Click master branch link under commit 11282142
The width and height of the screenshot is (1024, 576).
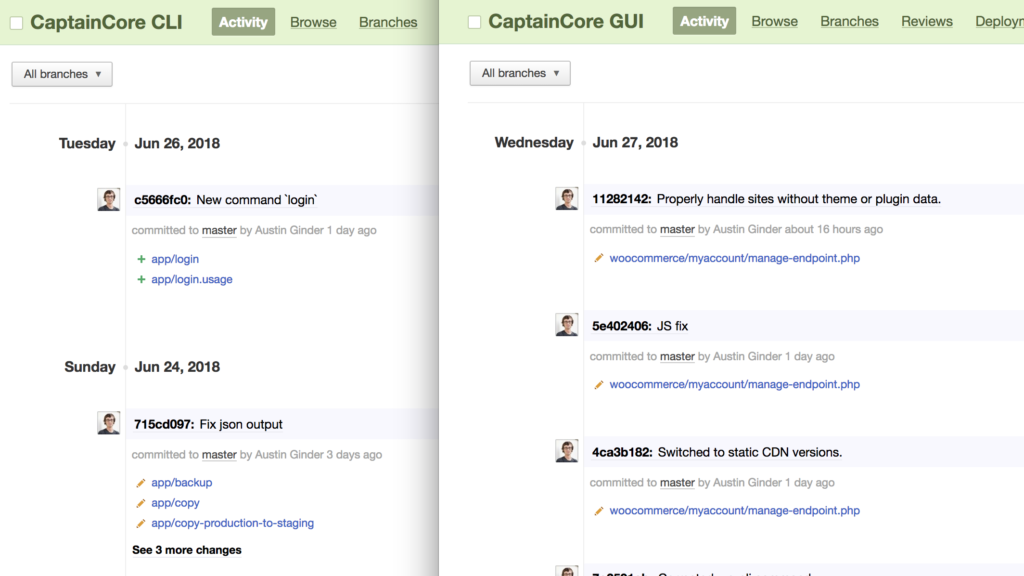(677, 229)
